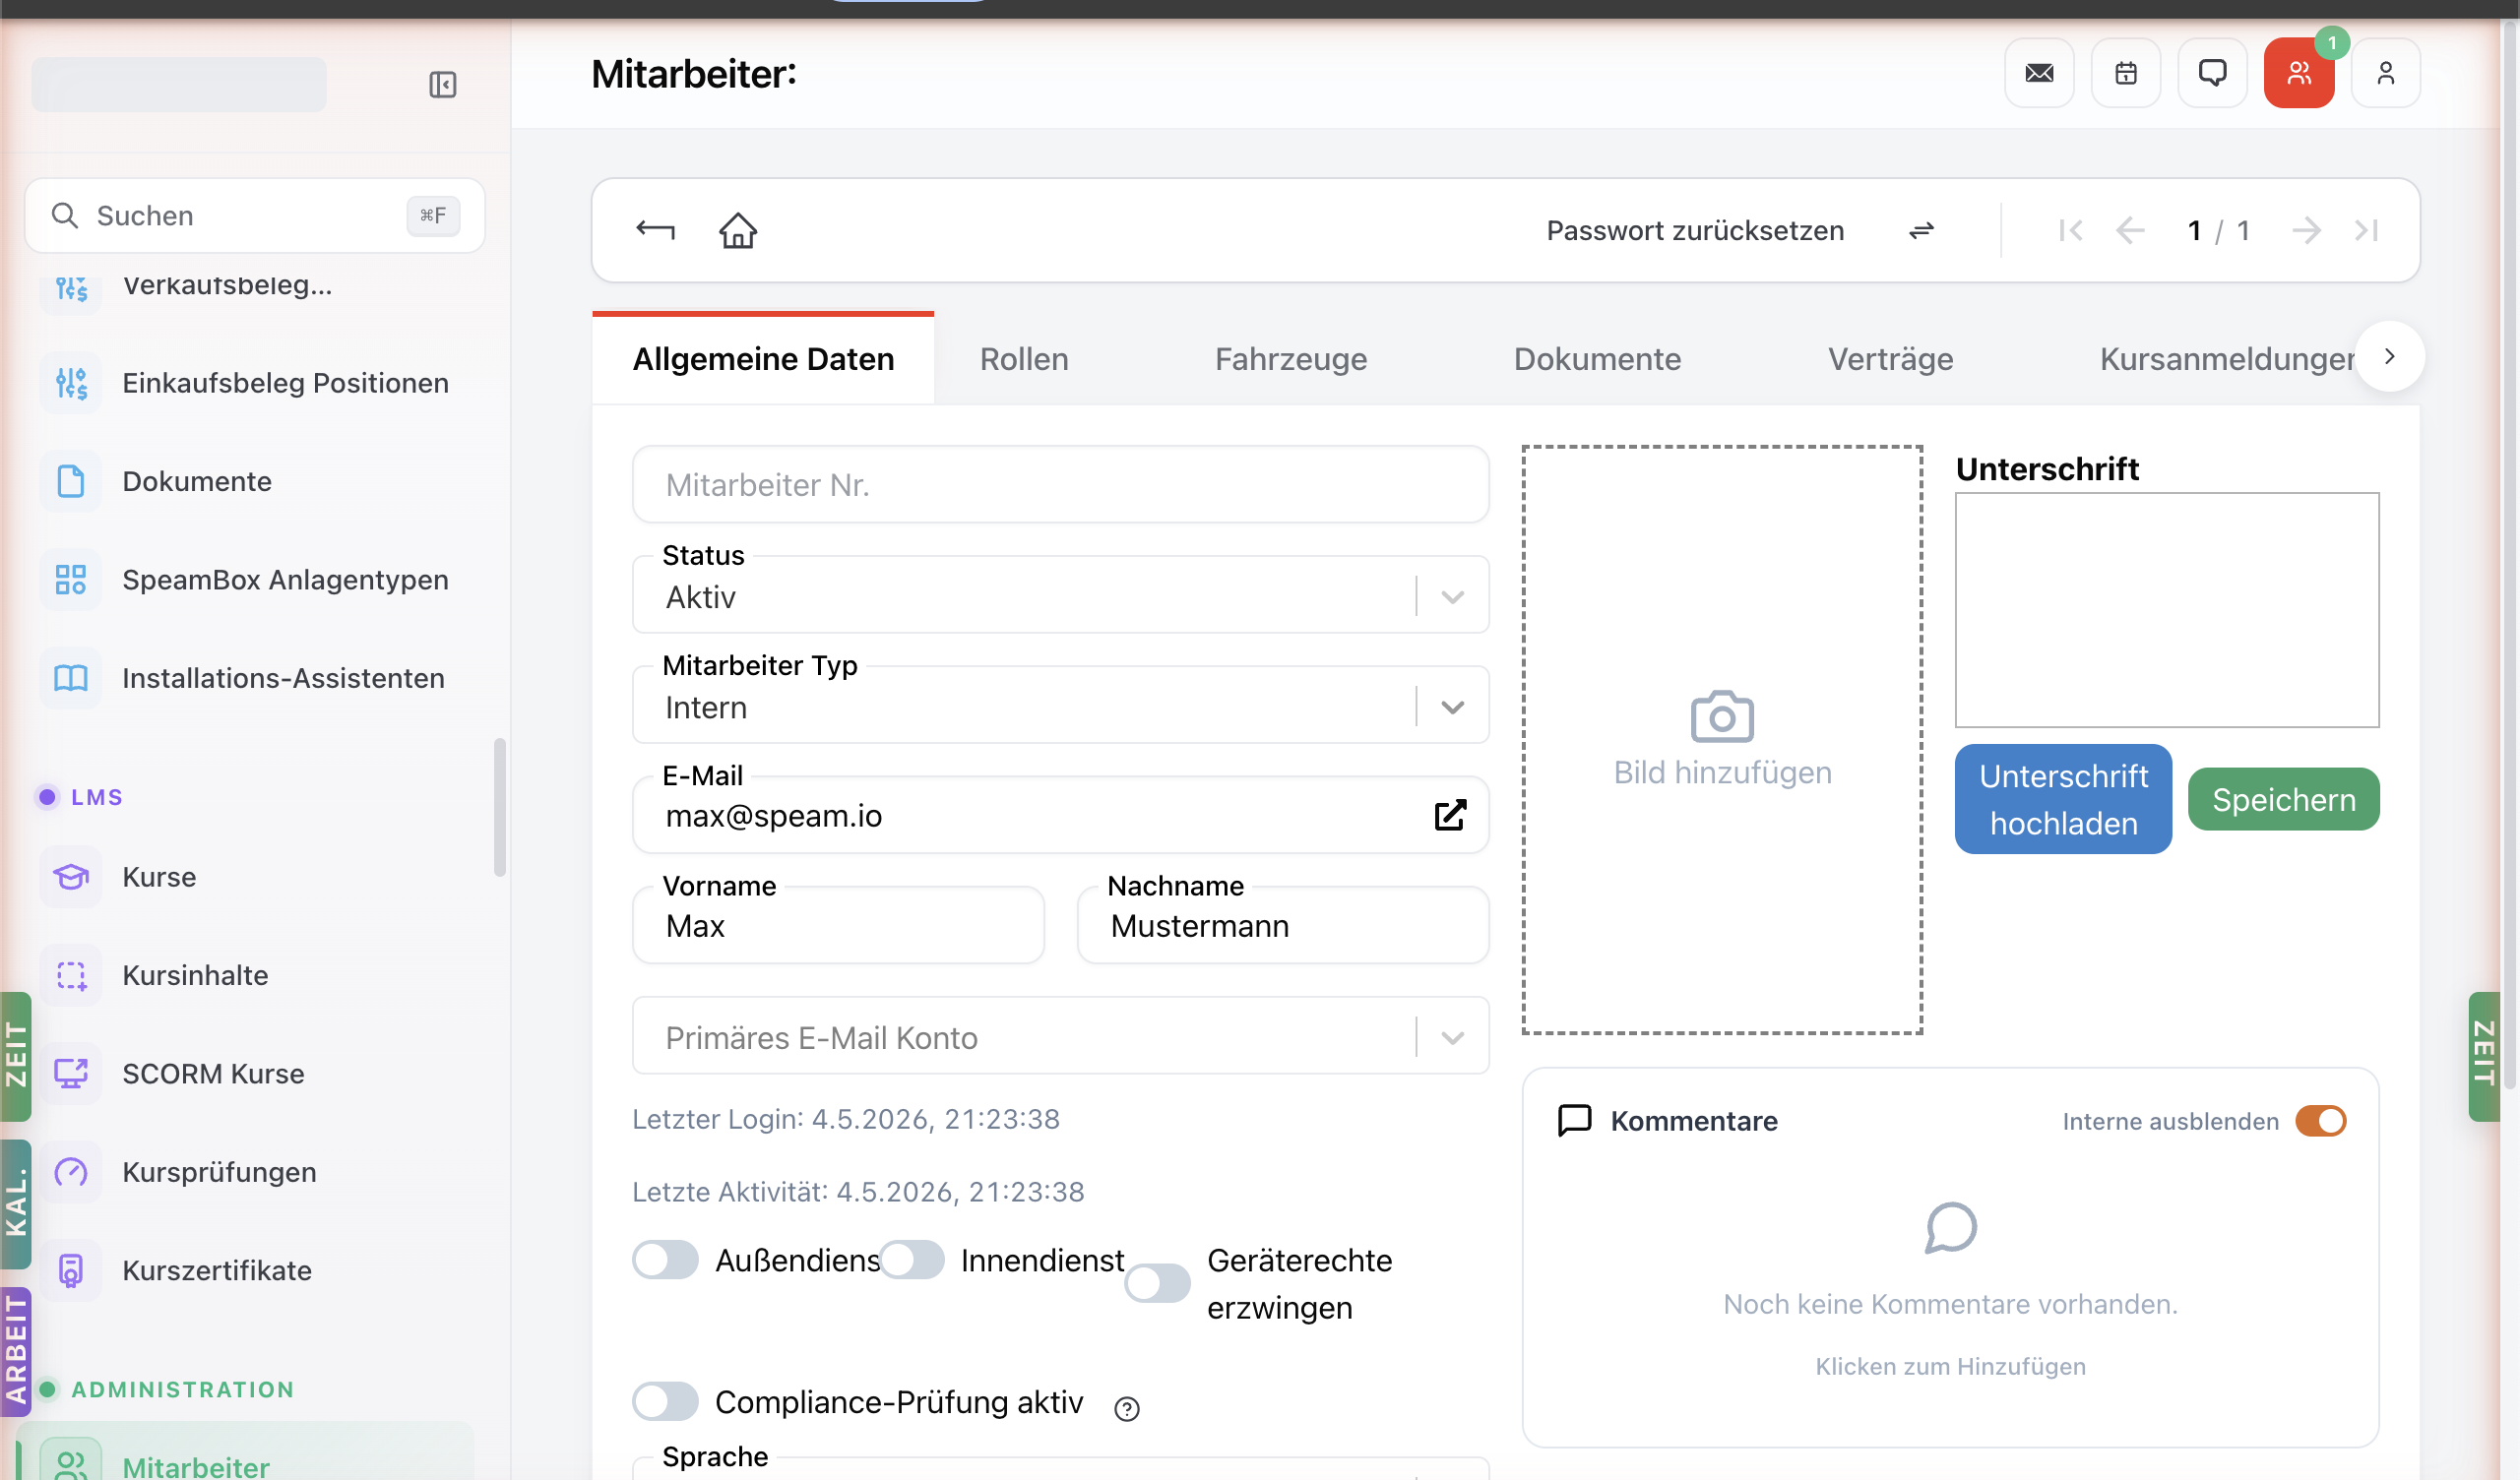Image resolution: width=2520 pixels, height=1480 pixels.
Task: Open Compliance-Prüfung help icon
Action: tap(1126, 1408)
